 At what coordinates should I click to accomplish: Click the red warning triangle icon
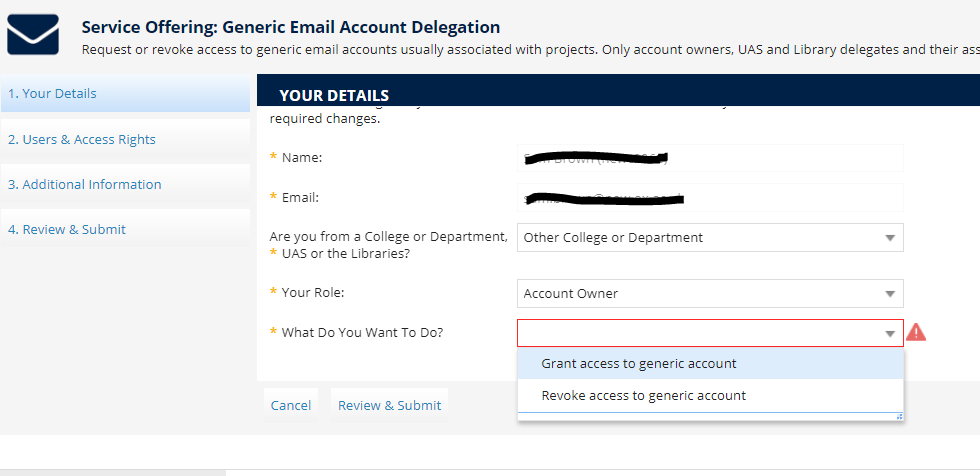916,332
